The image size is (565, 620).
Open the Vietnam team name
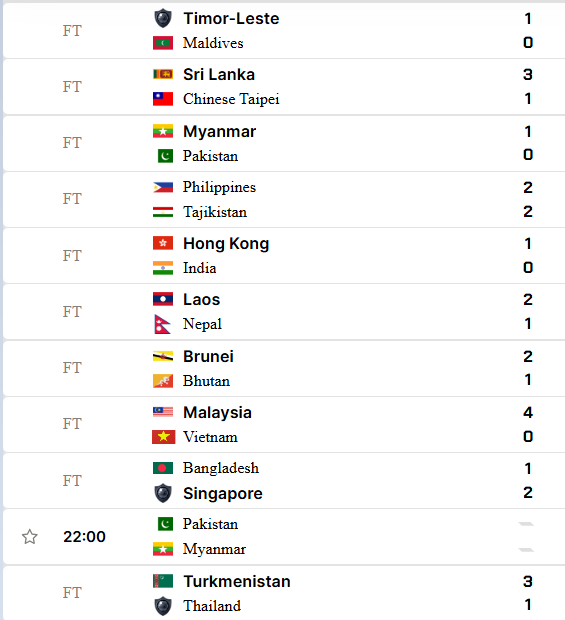pyautogui.click(x=210, y=437)
